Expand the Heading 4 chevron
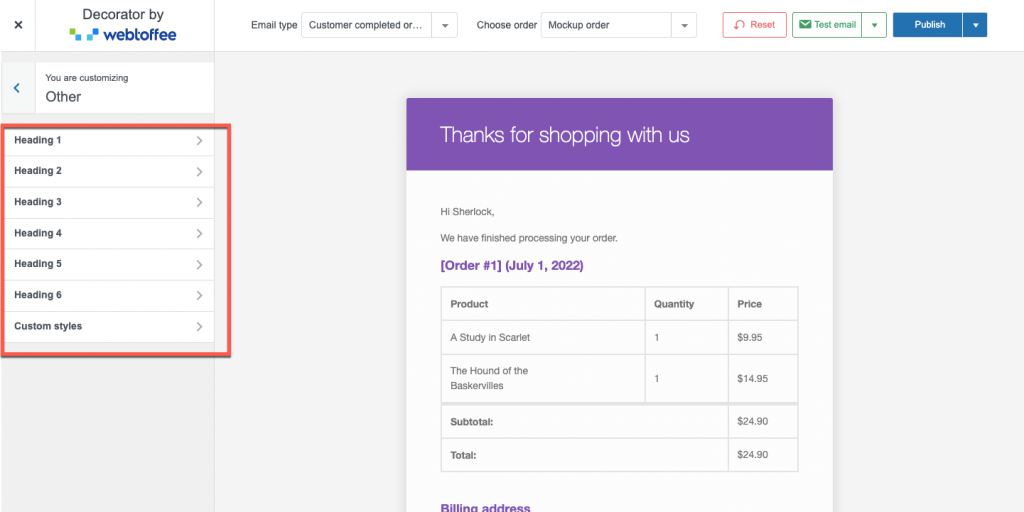The image size is (1024, 512). click(x=199, y=234)
